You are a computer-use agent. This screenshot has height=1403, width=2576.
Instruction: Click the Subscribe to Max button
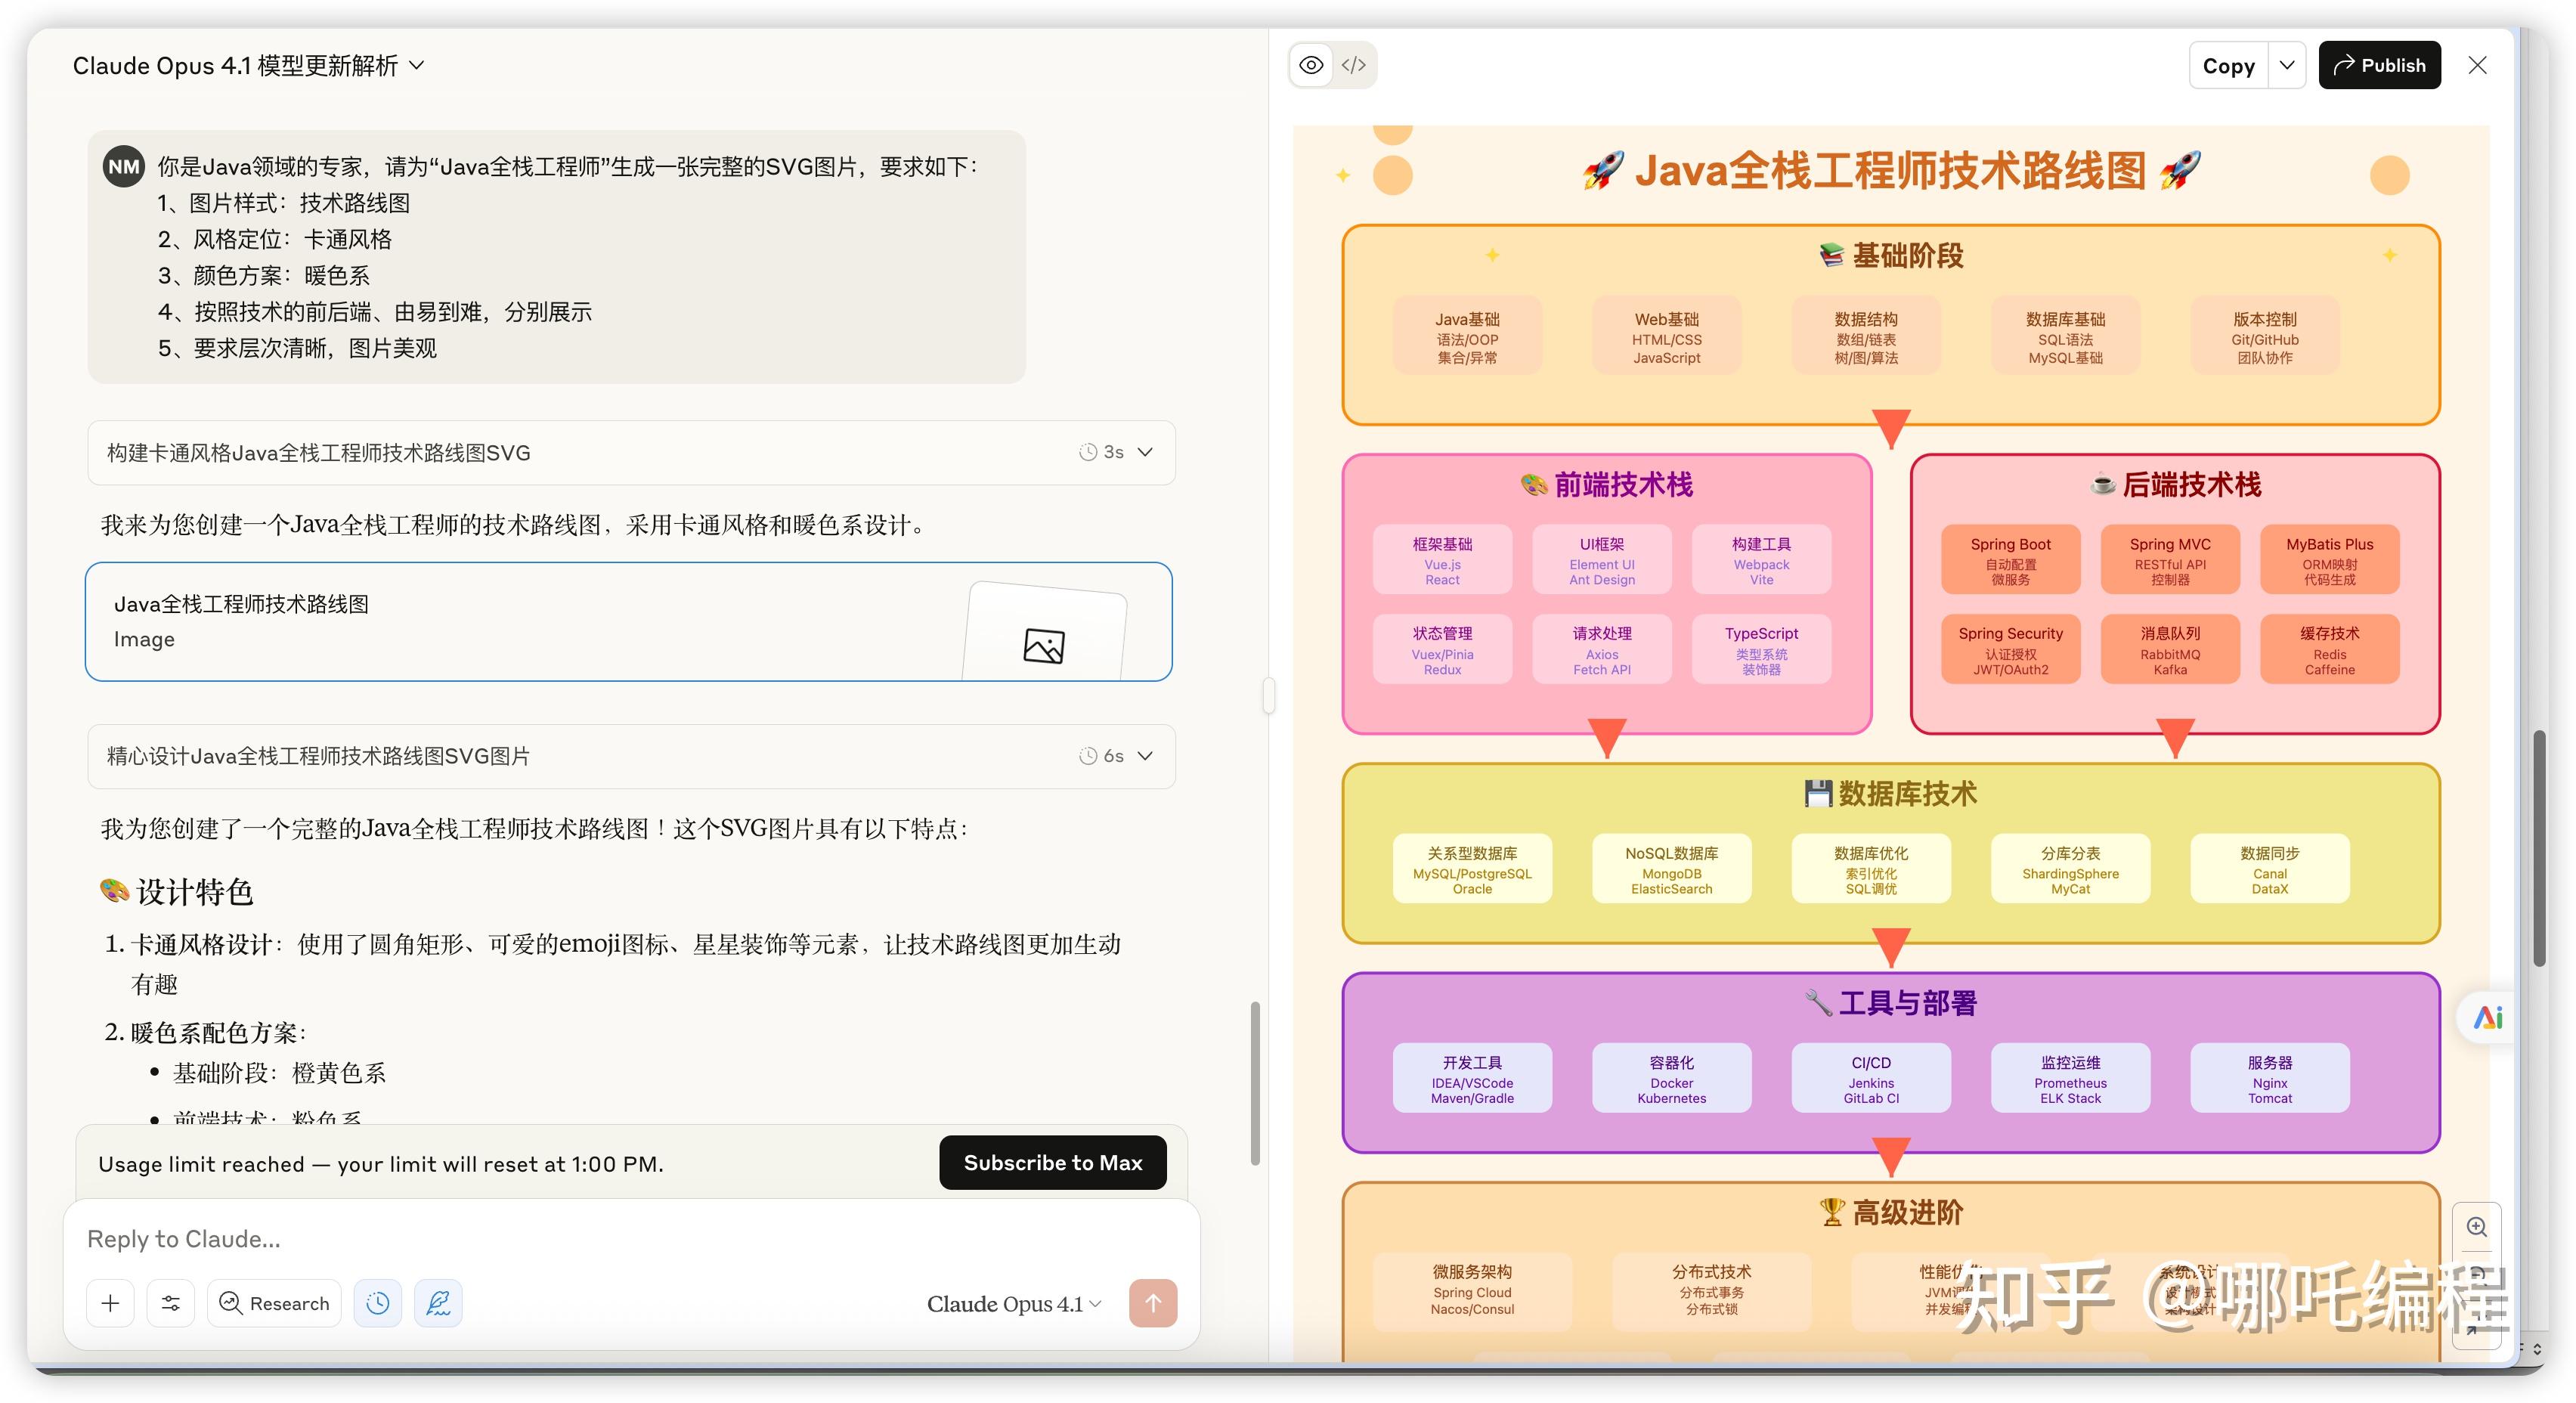[x=1052, y=1162]
